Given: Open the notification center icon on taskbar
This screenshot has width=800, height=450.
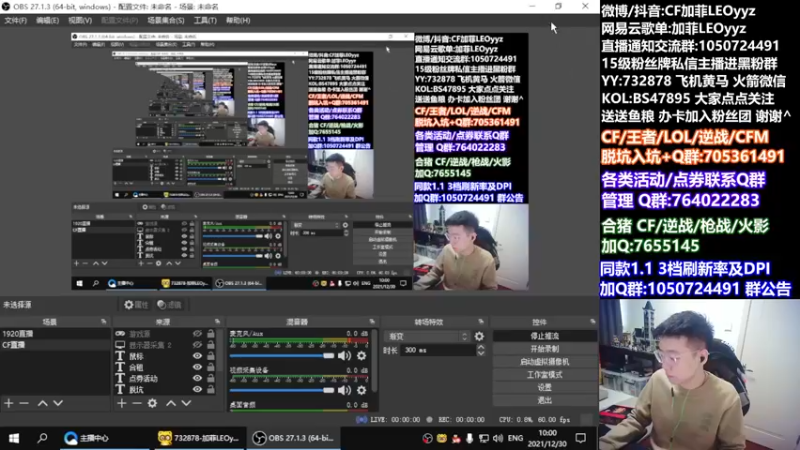Looking at the screenshot, I should coord(581,438).
